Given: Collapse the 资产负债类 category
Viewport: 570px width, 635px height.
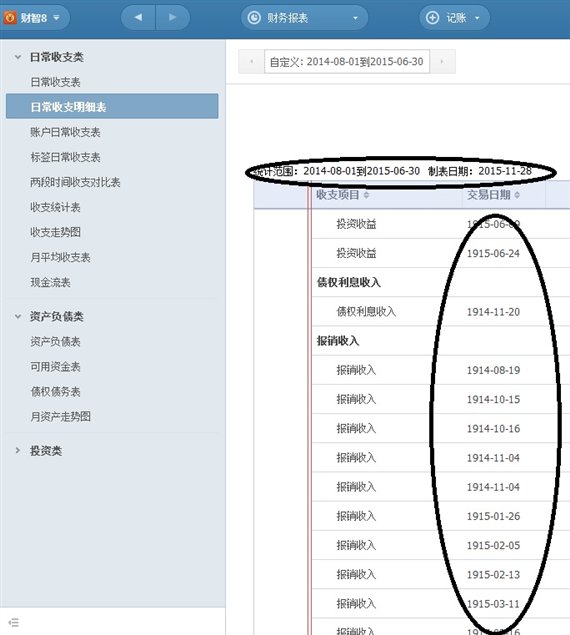Looking at the screenshot, I should tap(18, 316).
